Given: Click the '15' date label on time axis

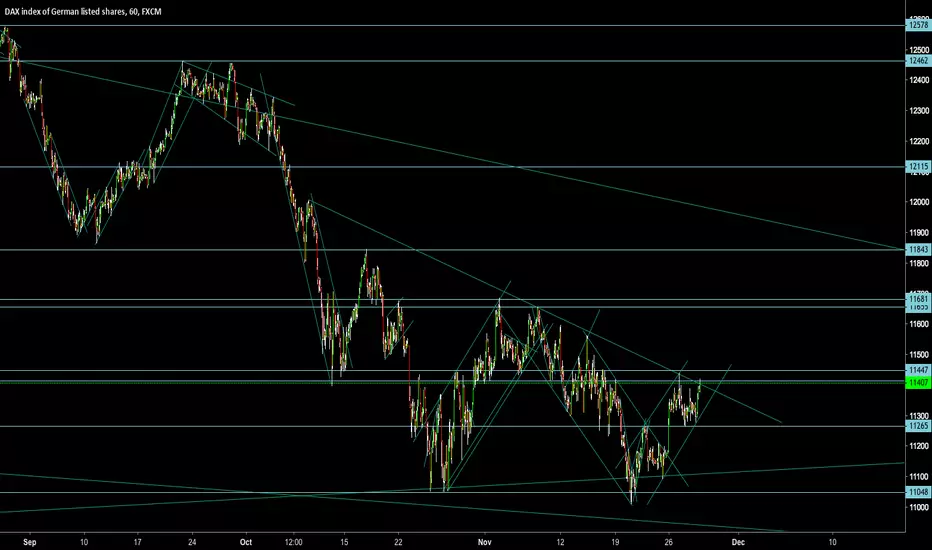Looking at the screenshot, I should [x=344, y=542].
